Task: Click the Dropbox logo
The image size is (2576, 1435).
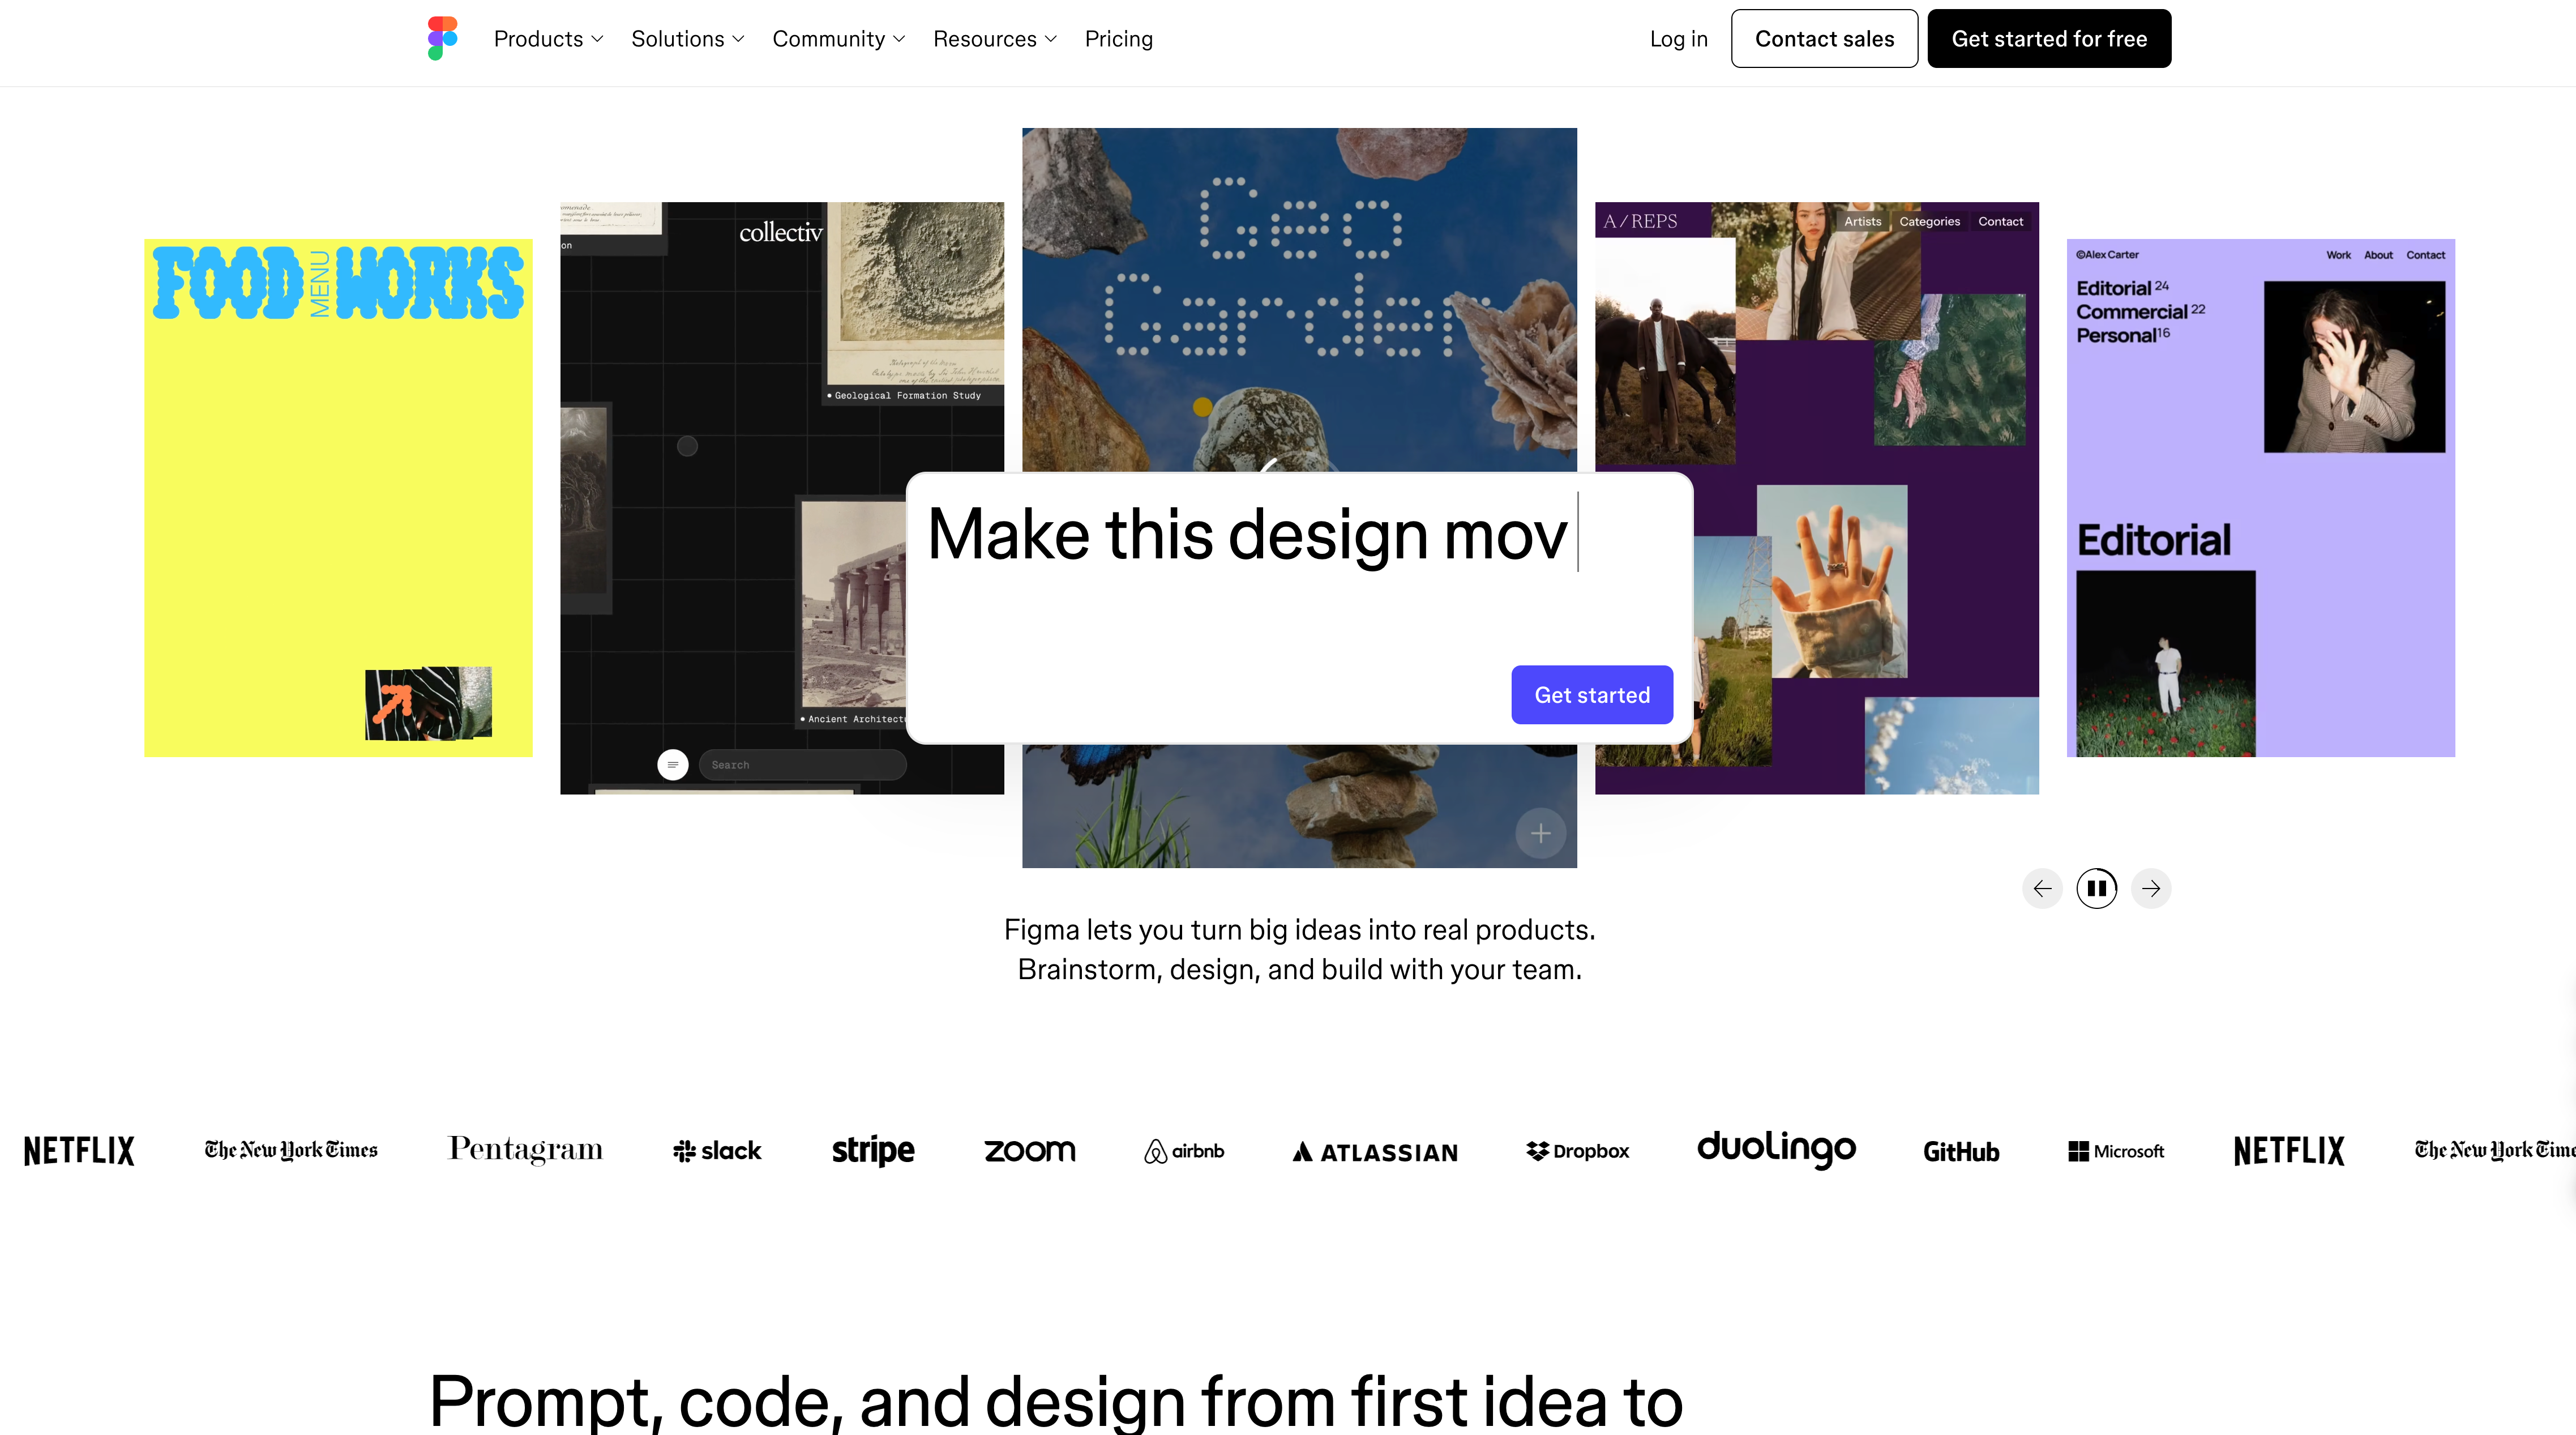Action: (x=1578, y=1151)
